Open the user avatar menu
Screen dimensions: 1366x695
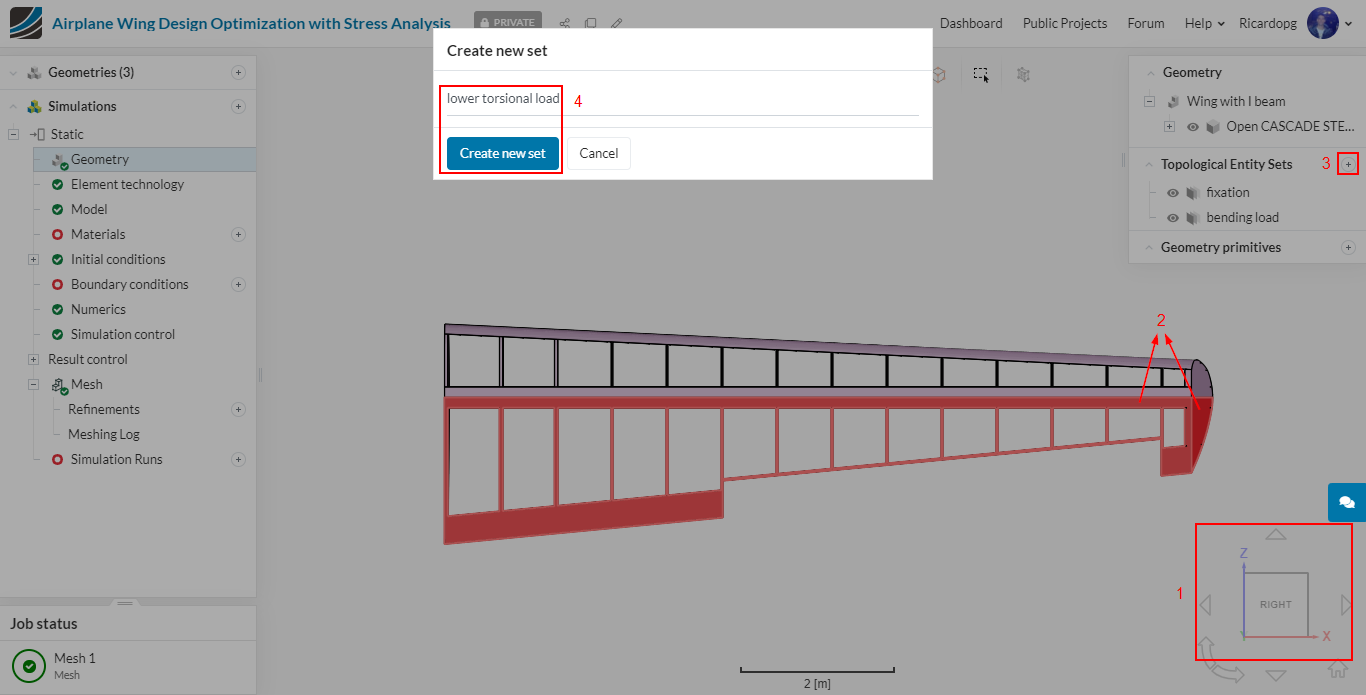click(1329, 23)
